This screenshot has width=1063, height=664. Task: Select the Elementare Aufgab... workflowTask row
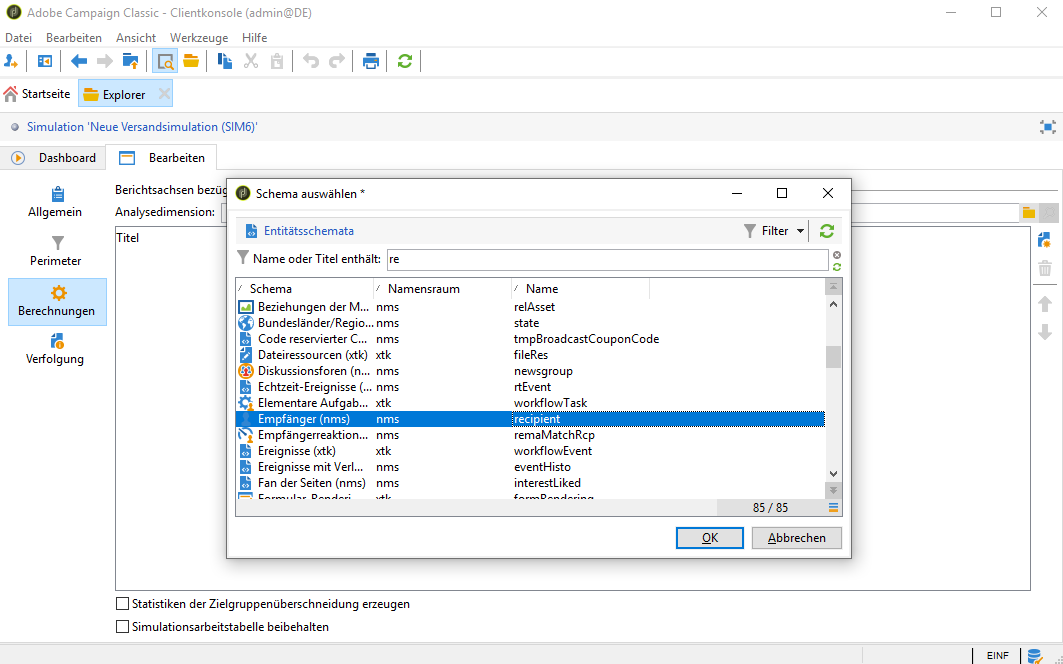click(530, 403)
